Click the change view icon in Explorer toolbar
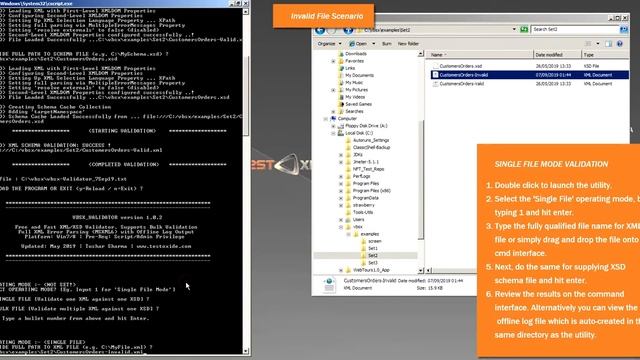Image resolution: width=640 pixels, height=360 pixels. [x=588, y=44]
